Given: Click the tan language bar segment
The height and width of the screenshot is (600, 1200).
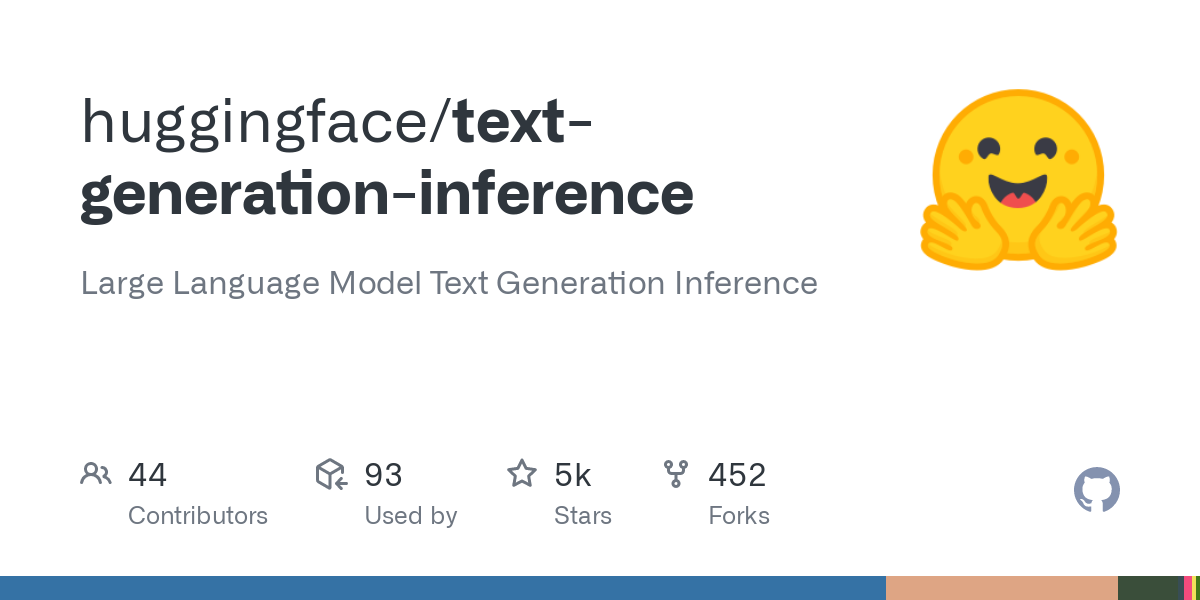Looking at the screenshot, I should click(x=1001, y=588).
